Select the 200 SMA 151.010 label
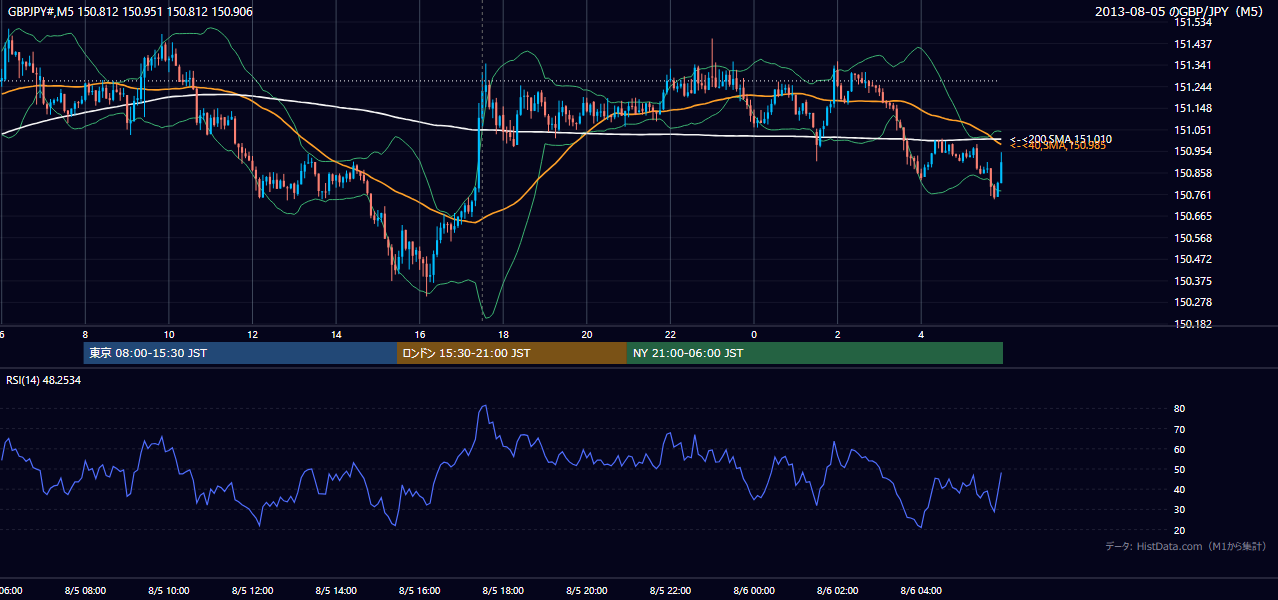The image size is (1278, 600). click(x=1061, y=139)
